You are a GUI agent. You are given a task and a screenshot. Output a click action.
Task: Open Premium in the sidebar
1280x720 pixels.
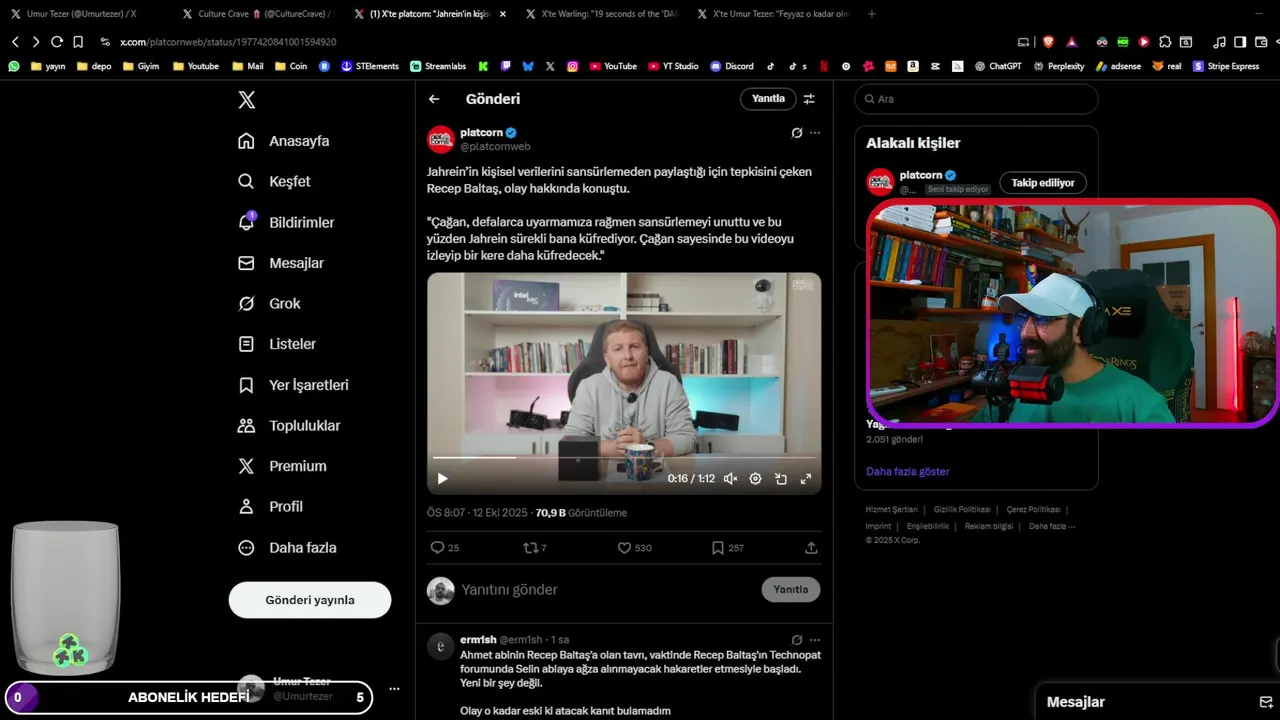[x=281, y=466]
